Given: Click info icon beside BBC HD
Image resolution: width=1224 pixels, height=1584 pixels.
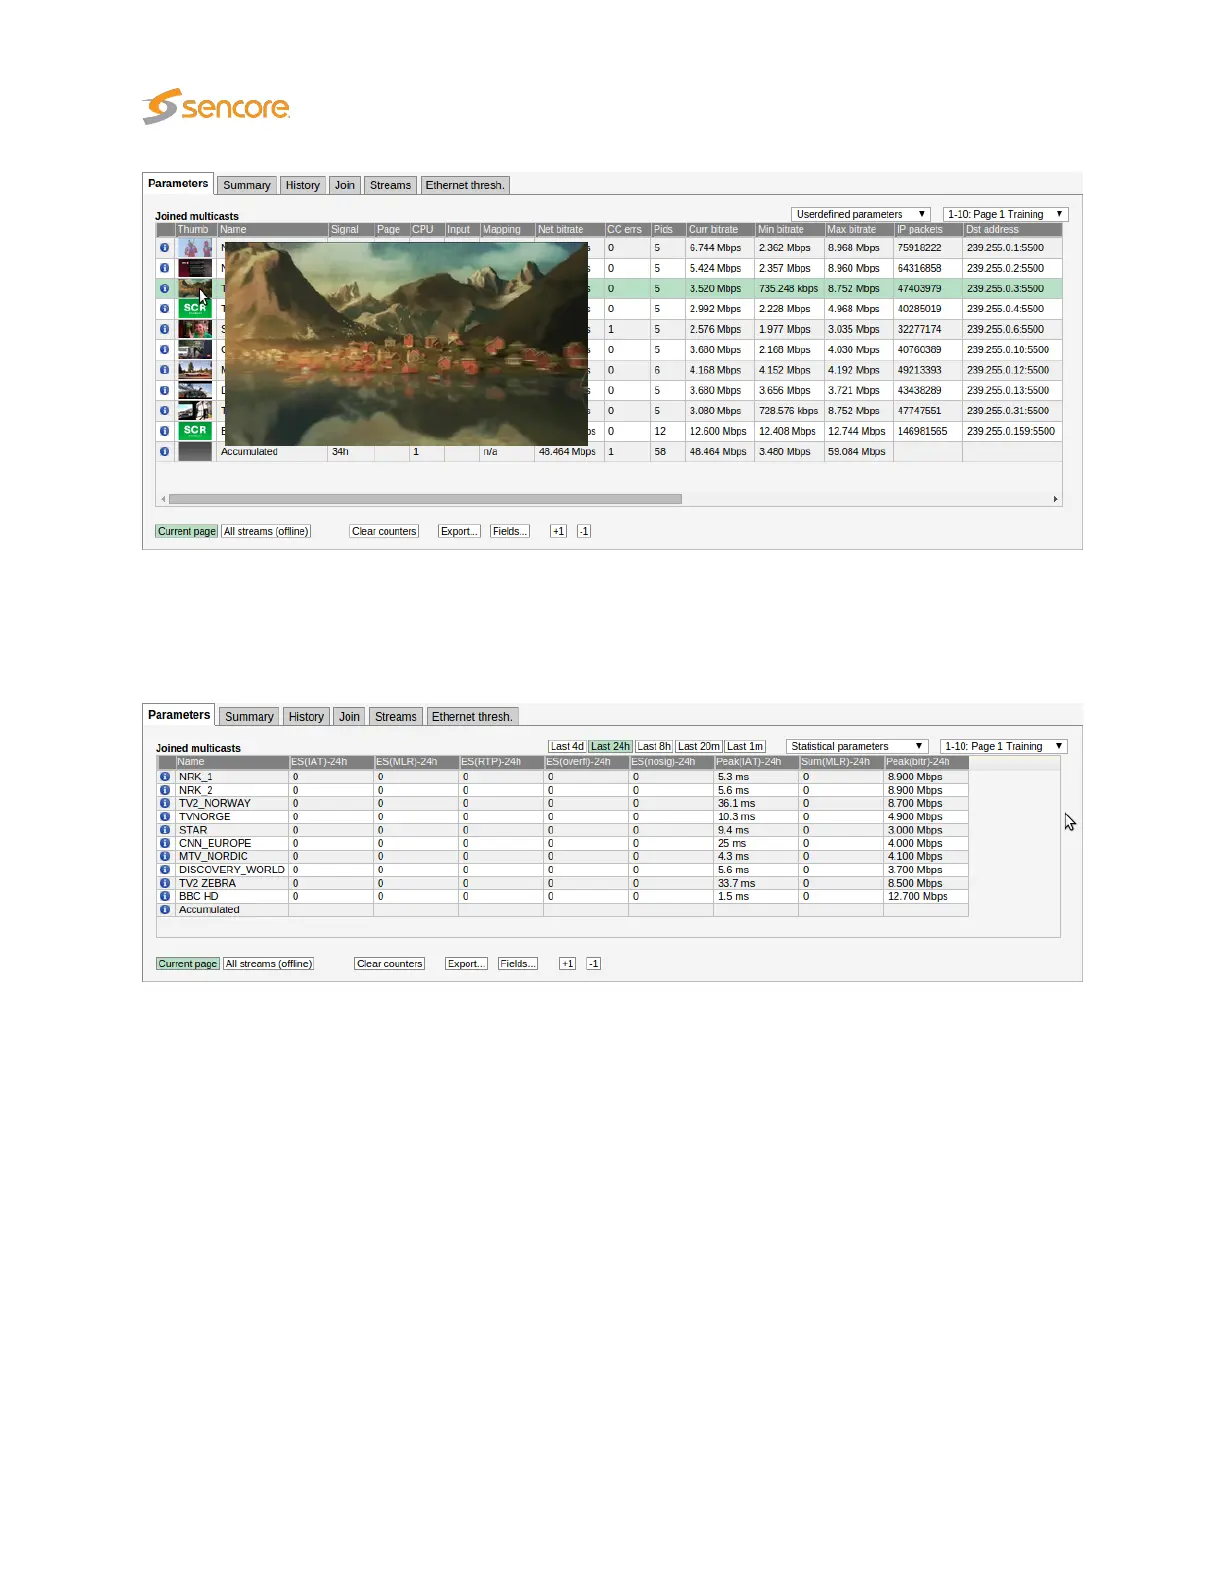Looking at the screenshot, I should (x=165, y=896).
